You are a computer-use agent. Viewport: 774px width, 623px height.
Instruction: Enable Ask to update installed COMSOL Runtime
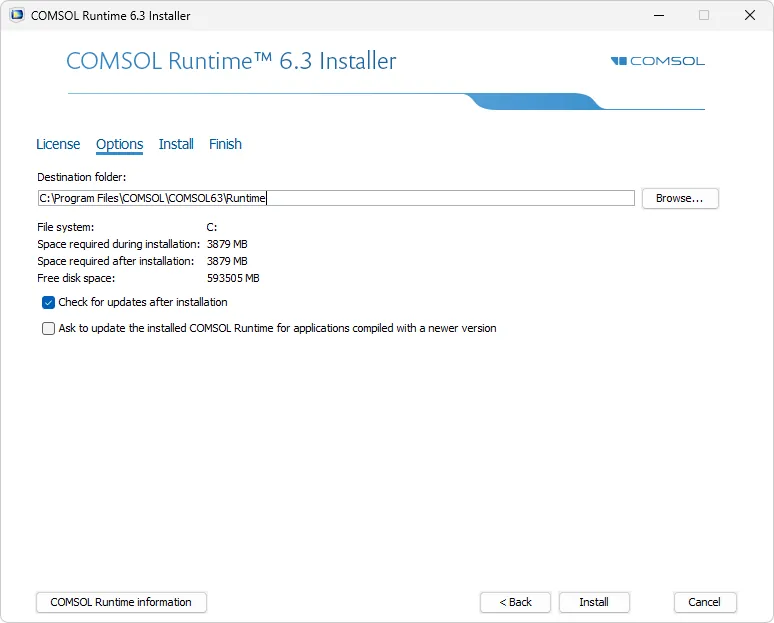[x=48, y=328]
